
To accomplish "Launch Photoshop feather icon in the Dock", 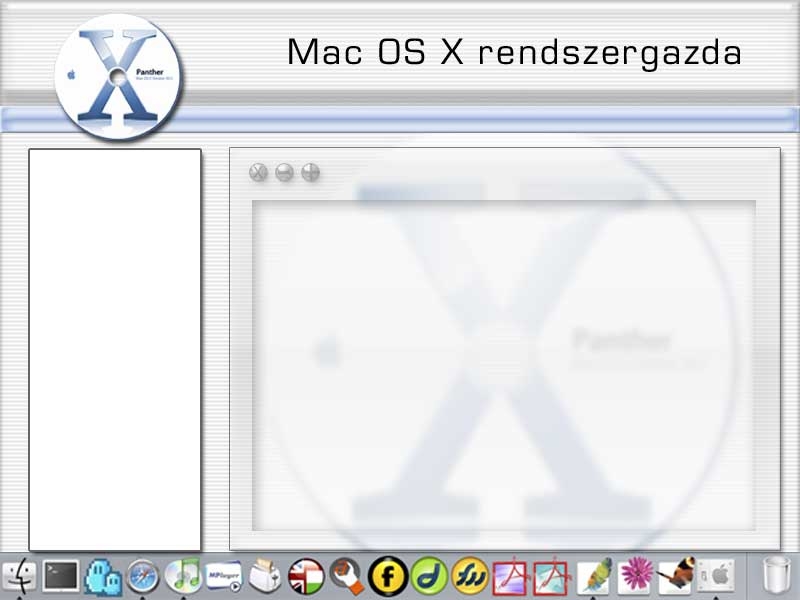I will pos(594,576).
